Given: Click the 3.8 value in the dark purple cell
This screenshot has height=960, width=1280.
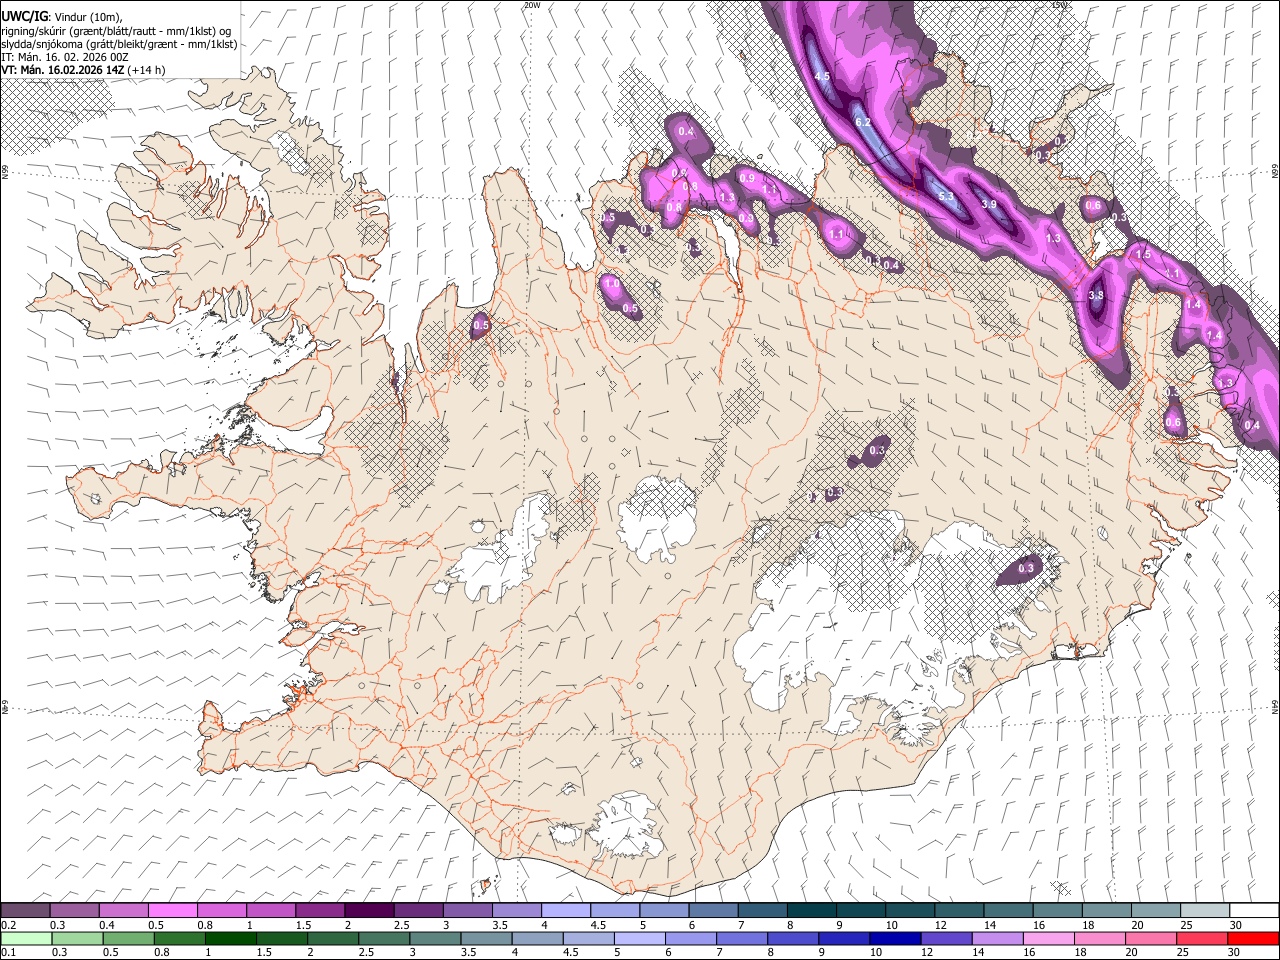Looking at the screenshot, I should [1096, 295].
